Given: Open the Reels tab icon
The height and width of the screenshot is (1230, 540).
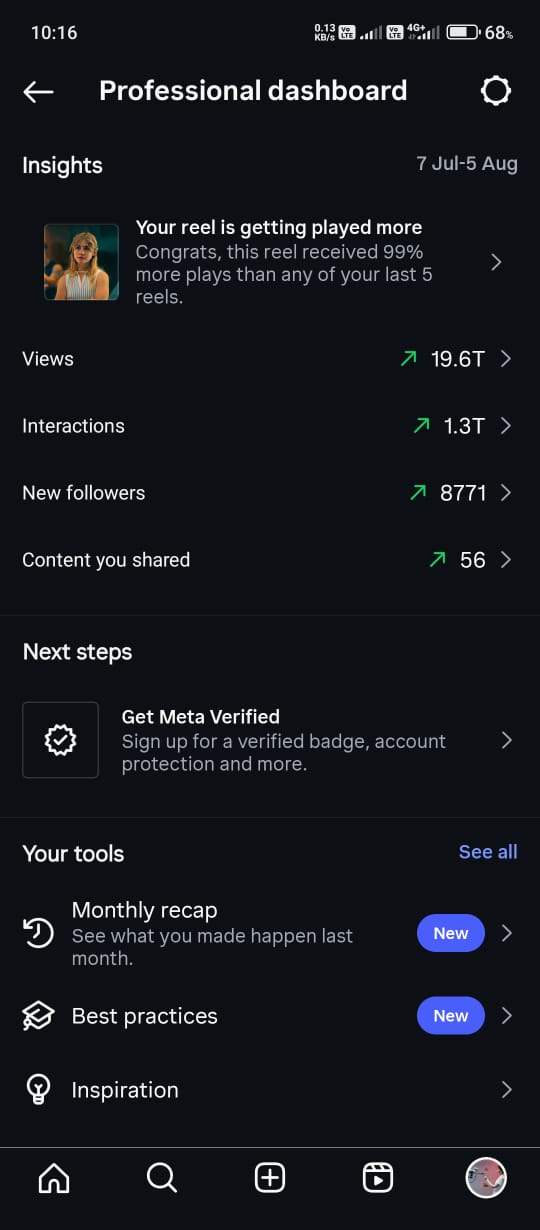Looking at the screenshot, I should pos(378,1179).
